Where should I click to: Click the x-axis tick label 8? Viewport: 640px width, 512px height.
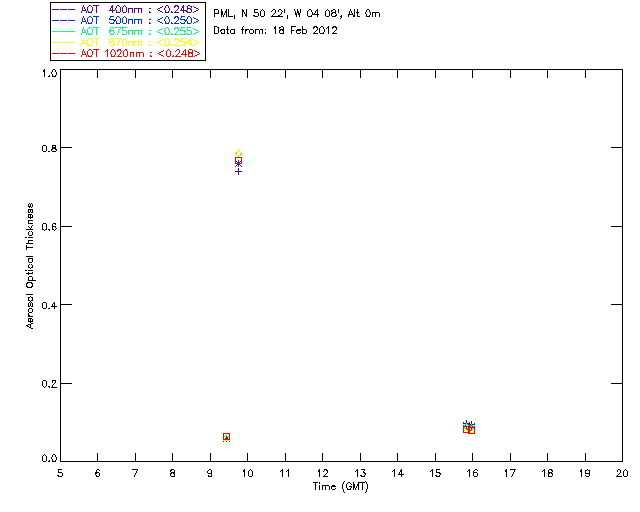(173, 474)
